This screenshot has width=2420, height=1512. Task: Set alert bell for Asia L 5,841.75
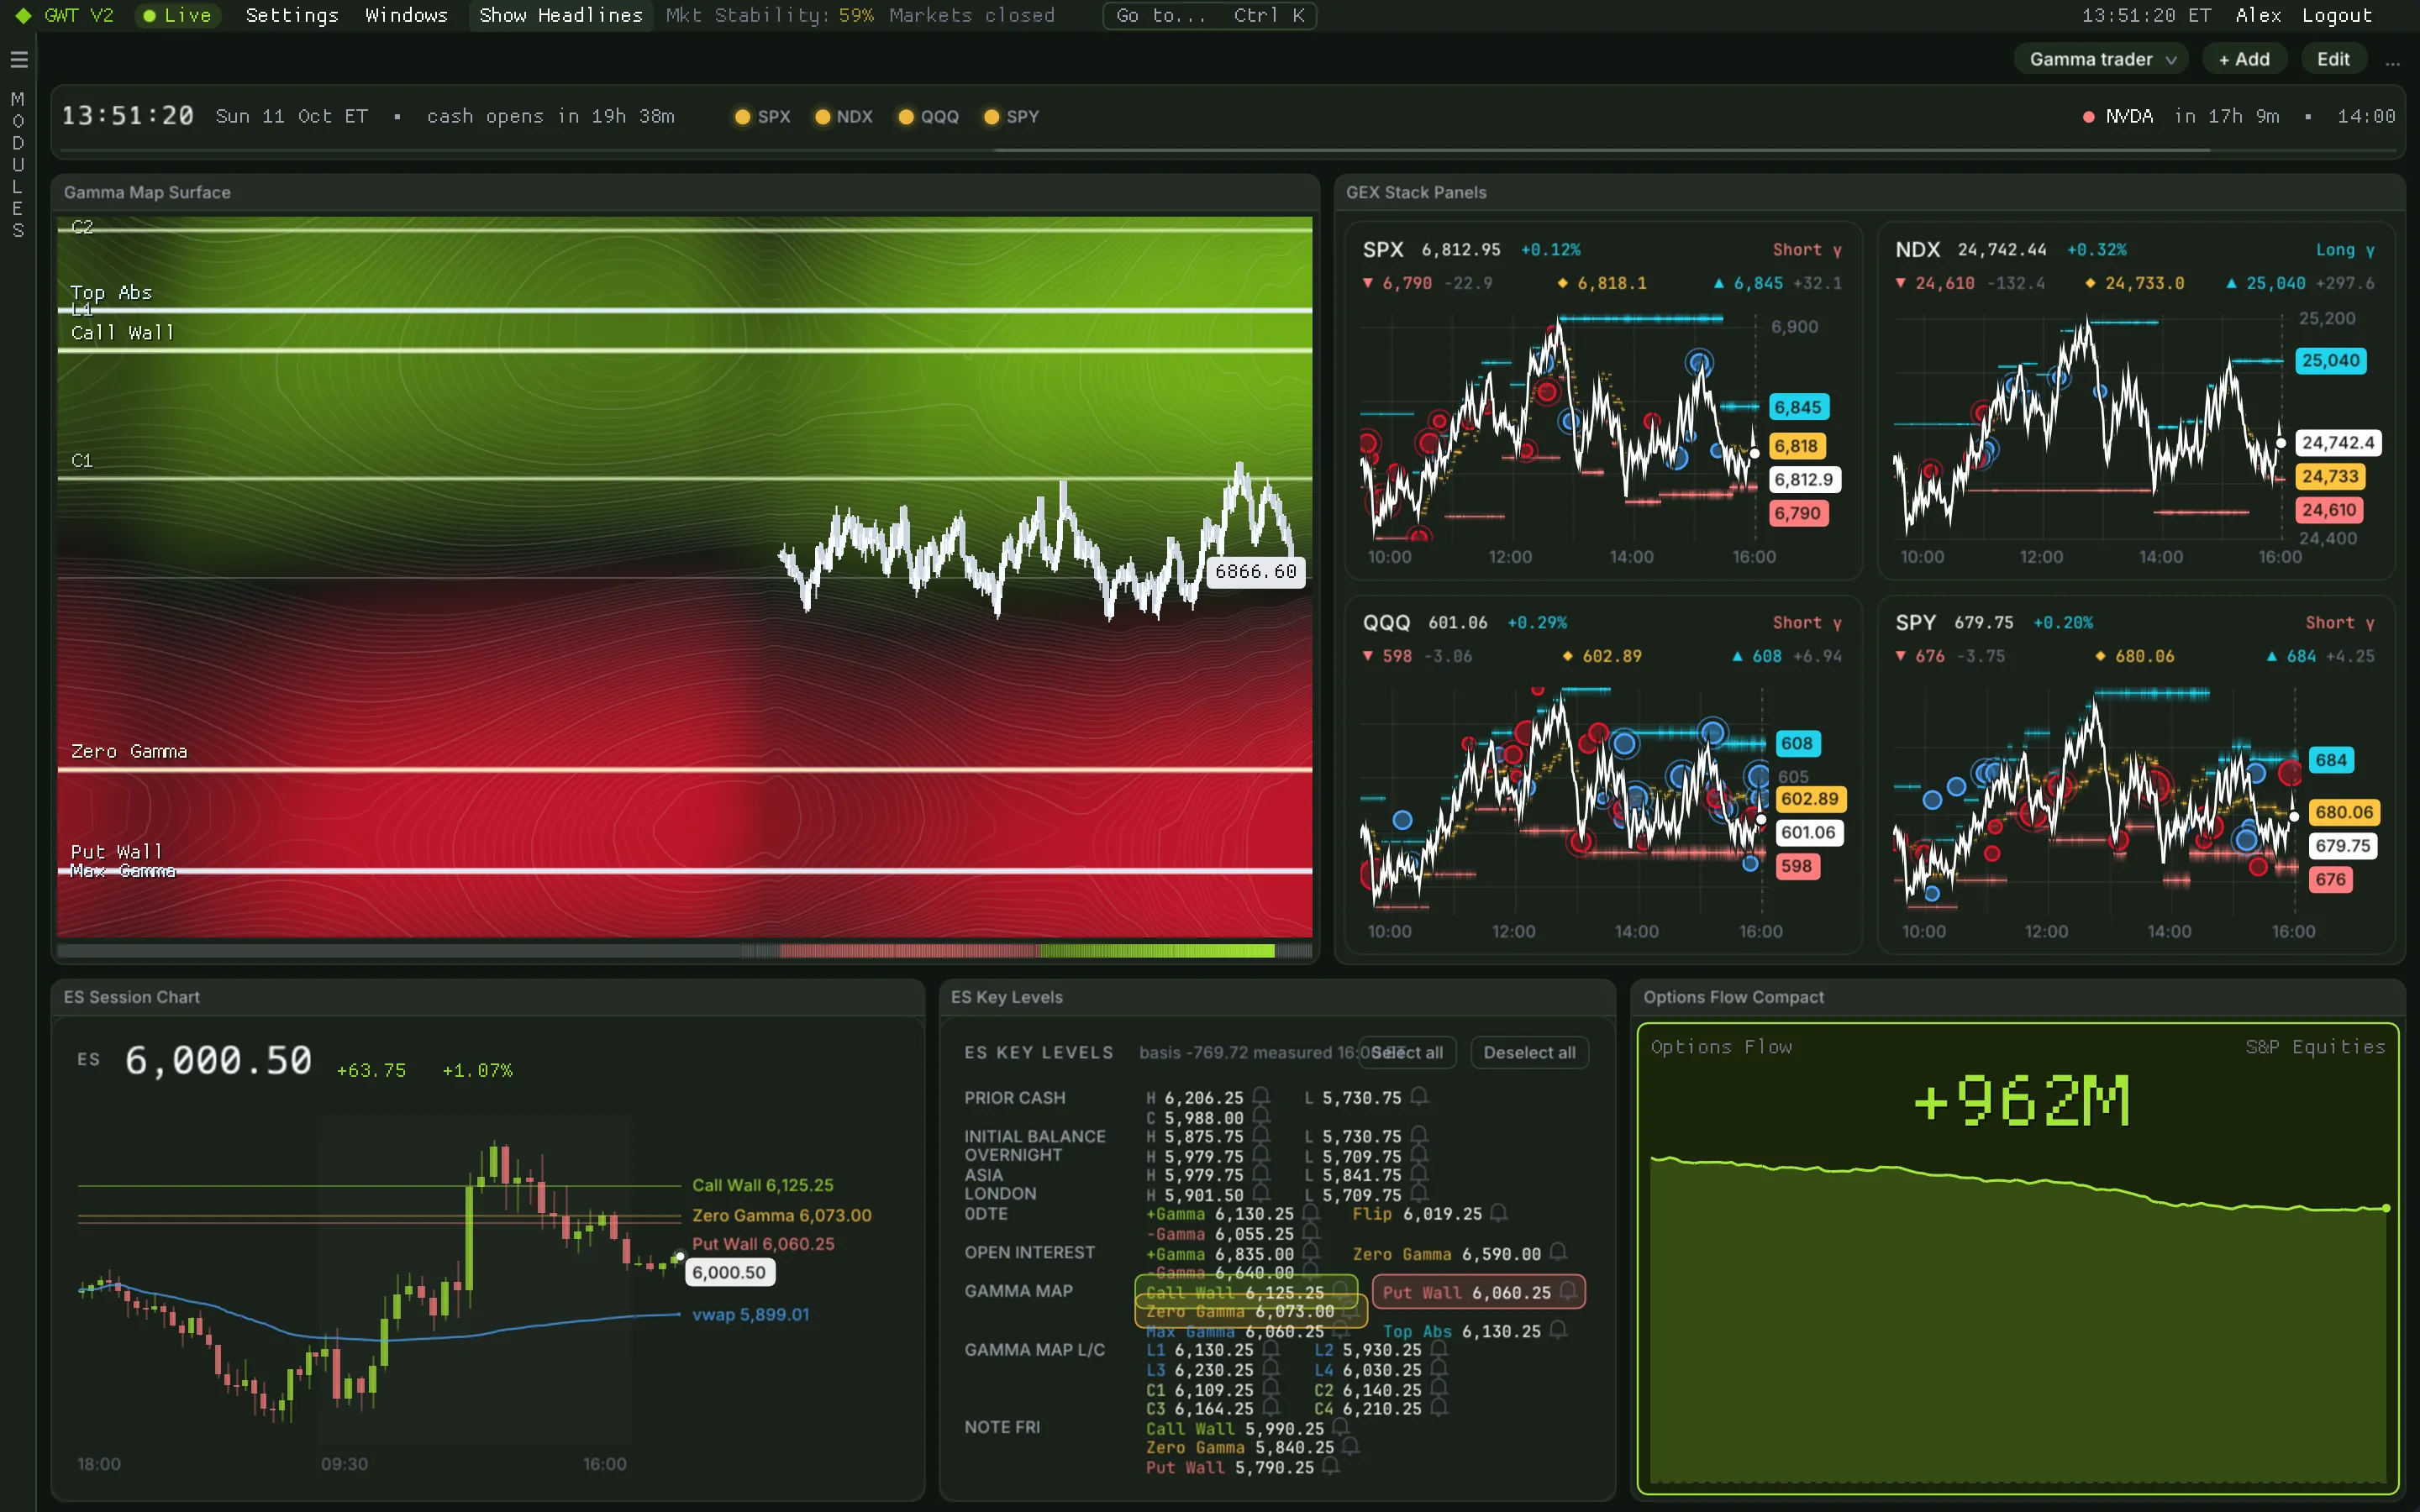[1419, 1174]
